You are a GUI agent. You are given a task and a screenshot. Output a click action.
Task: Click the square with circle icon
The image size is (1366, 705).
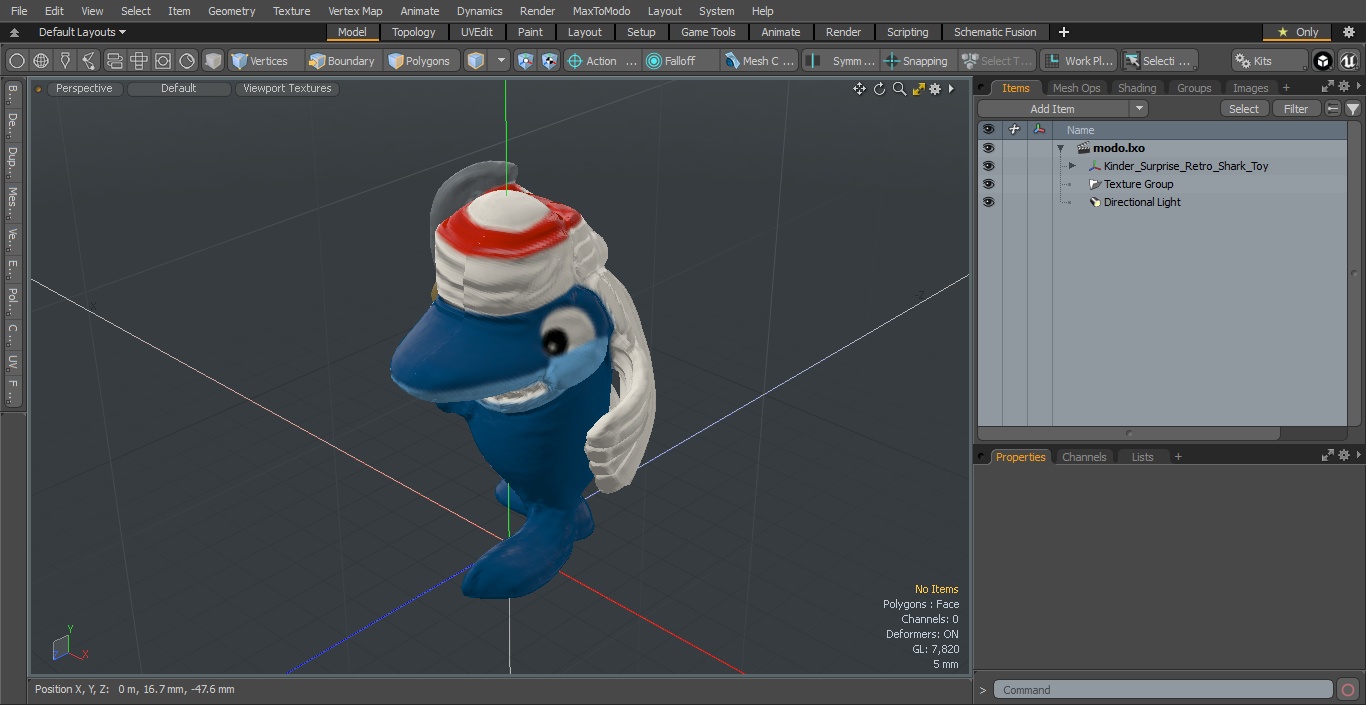[x=163, y=61]
